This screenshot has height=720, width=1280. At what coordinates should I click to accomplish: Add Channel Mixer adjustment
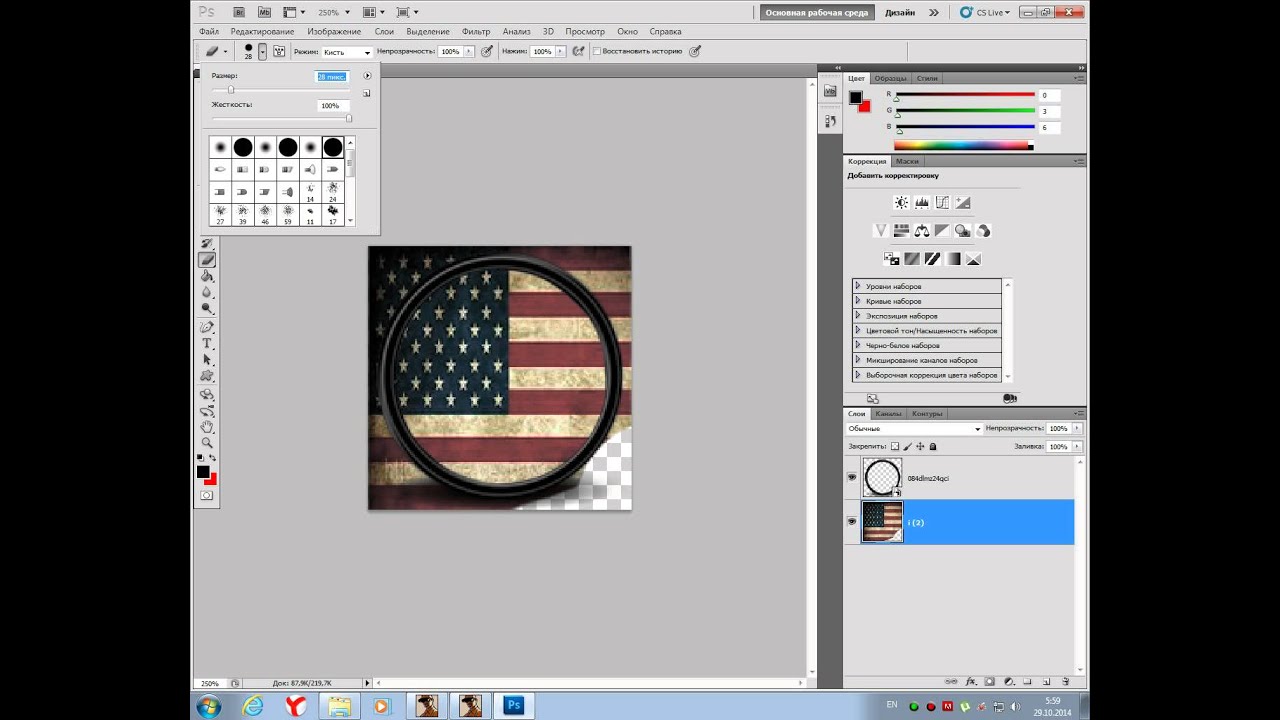click(983, 230)
